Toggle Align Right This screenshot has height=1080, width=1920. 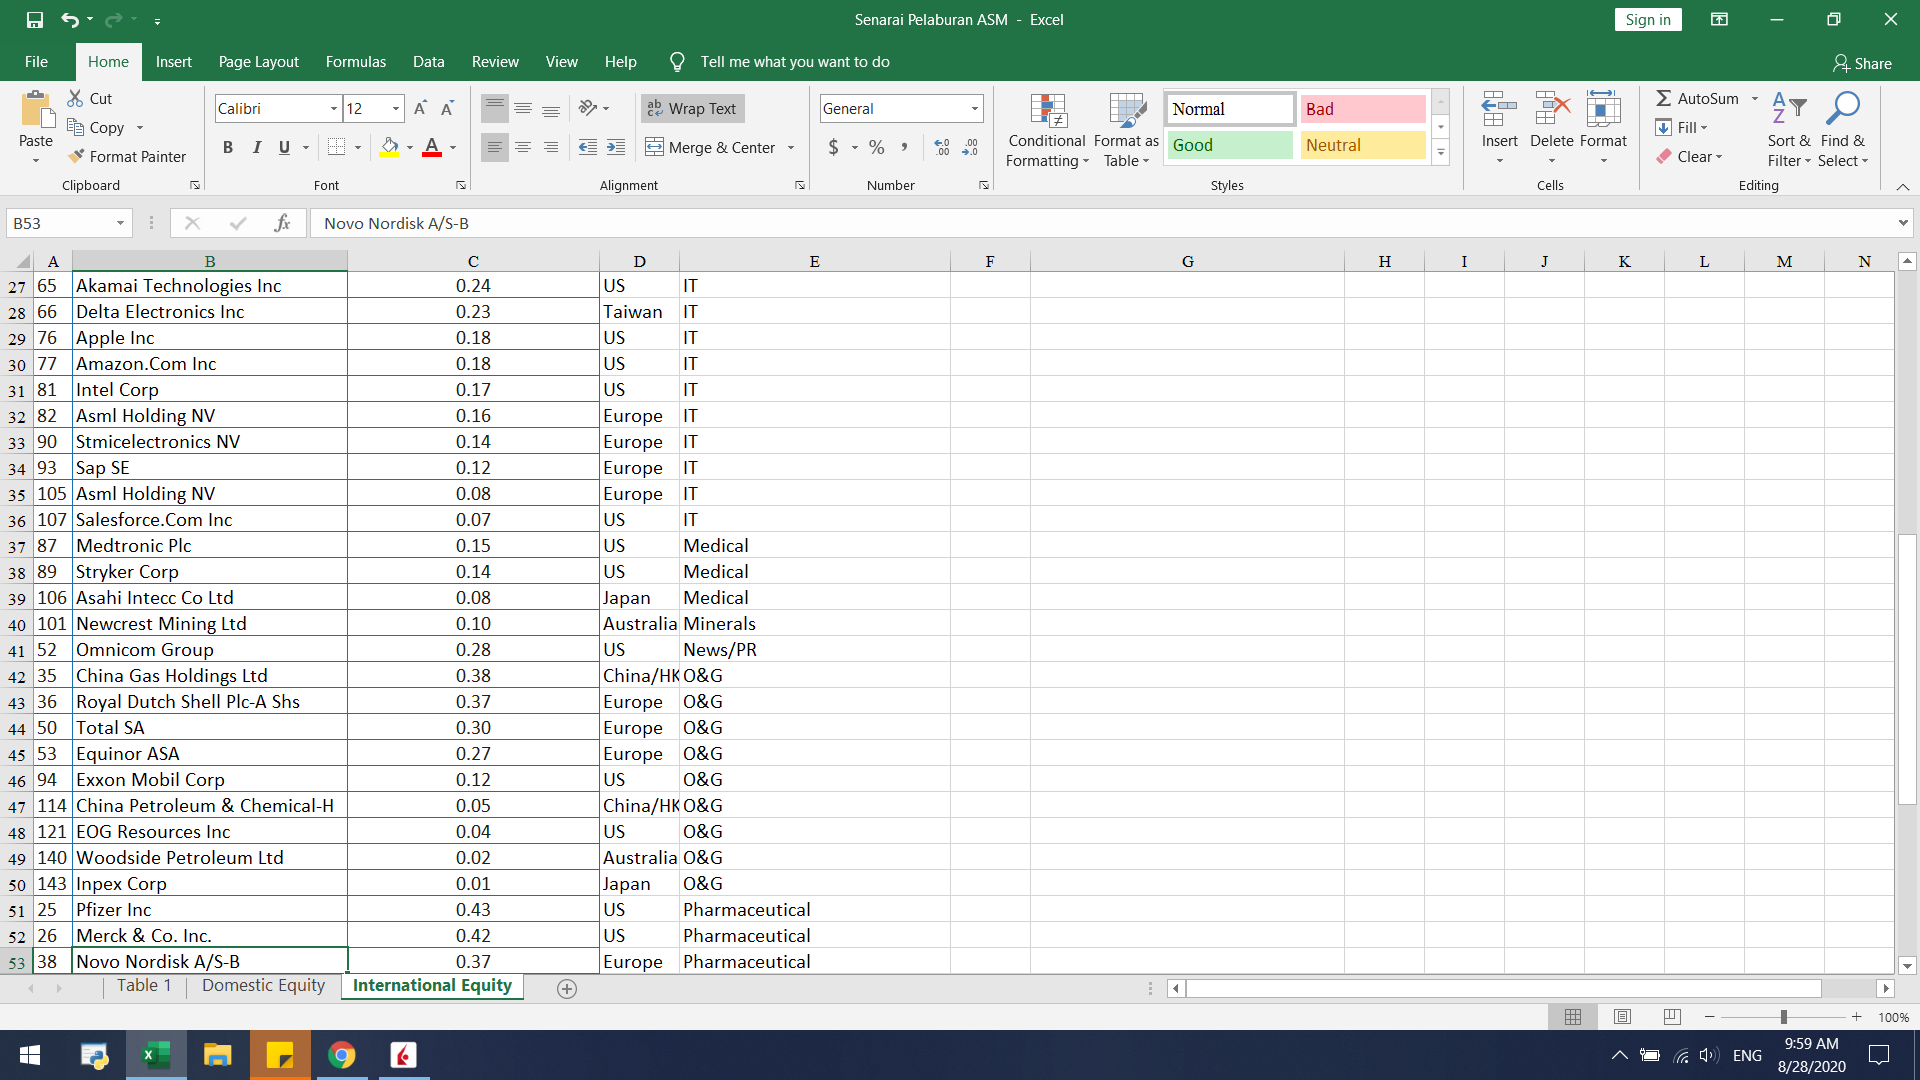tap(550, 147)
